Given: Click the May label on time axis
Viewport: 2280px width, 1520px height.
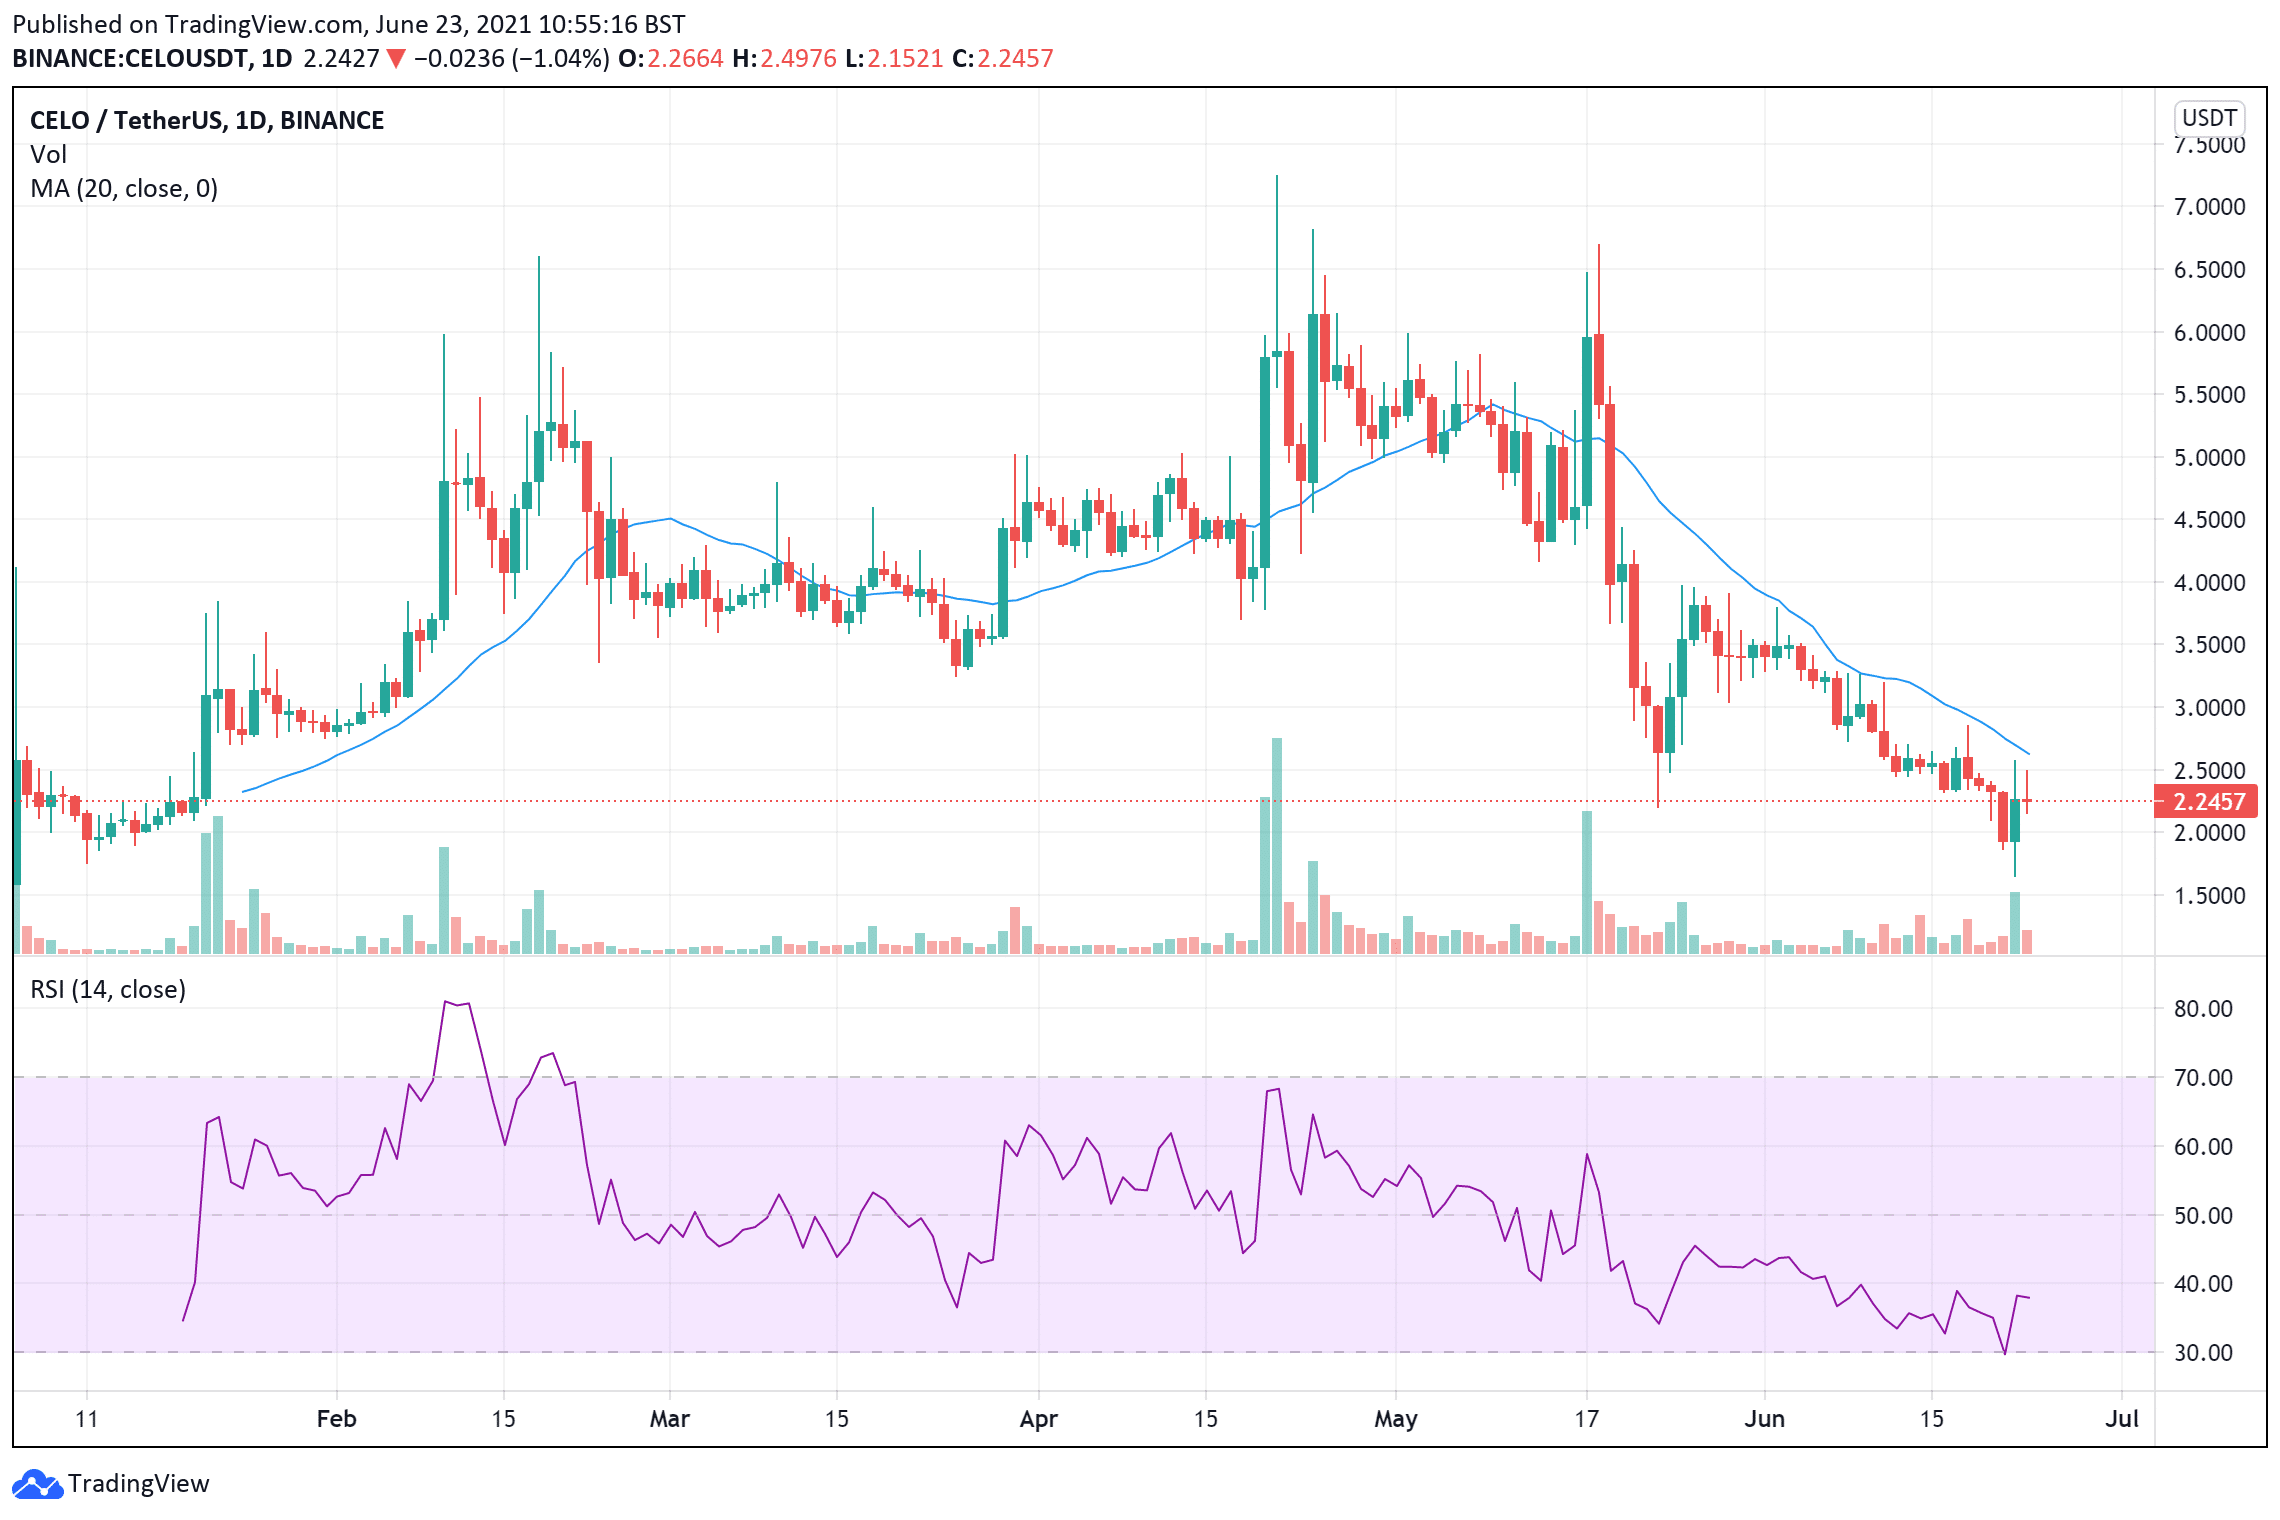Looking at the screenshot, I should pos(1396,1419).
